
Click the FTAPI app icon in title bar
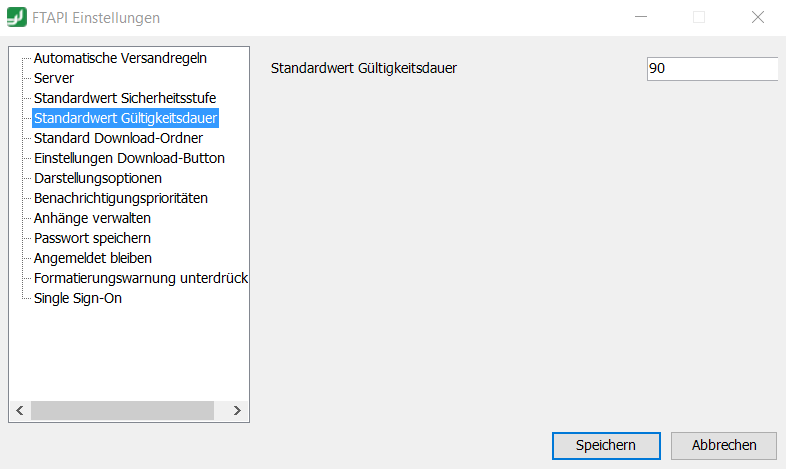pyautogui.click(x=17, y=17)
